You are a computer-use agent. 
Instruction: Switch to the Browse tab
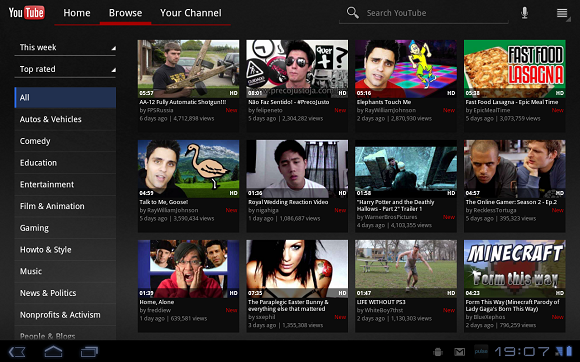(125, 13)
